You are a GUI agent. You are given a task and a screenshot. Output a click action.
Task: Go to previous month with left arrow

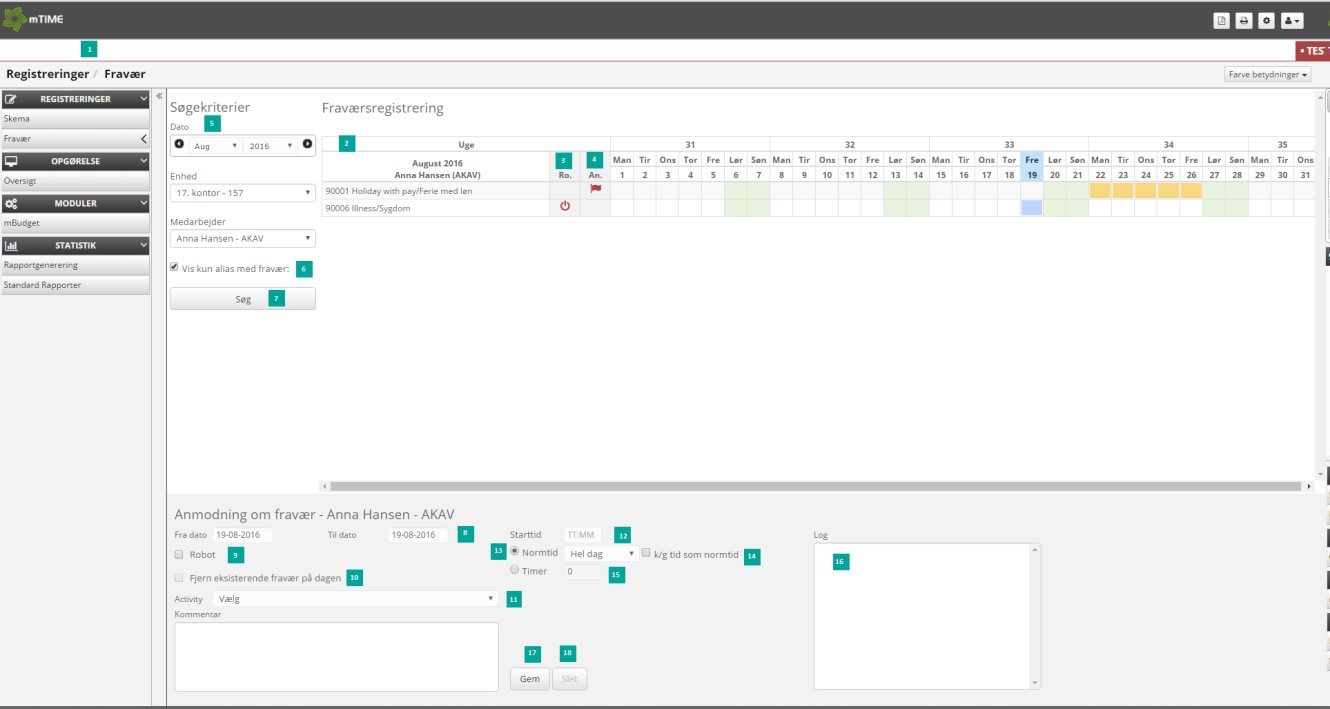179,145
